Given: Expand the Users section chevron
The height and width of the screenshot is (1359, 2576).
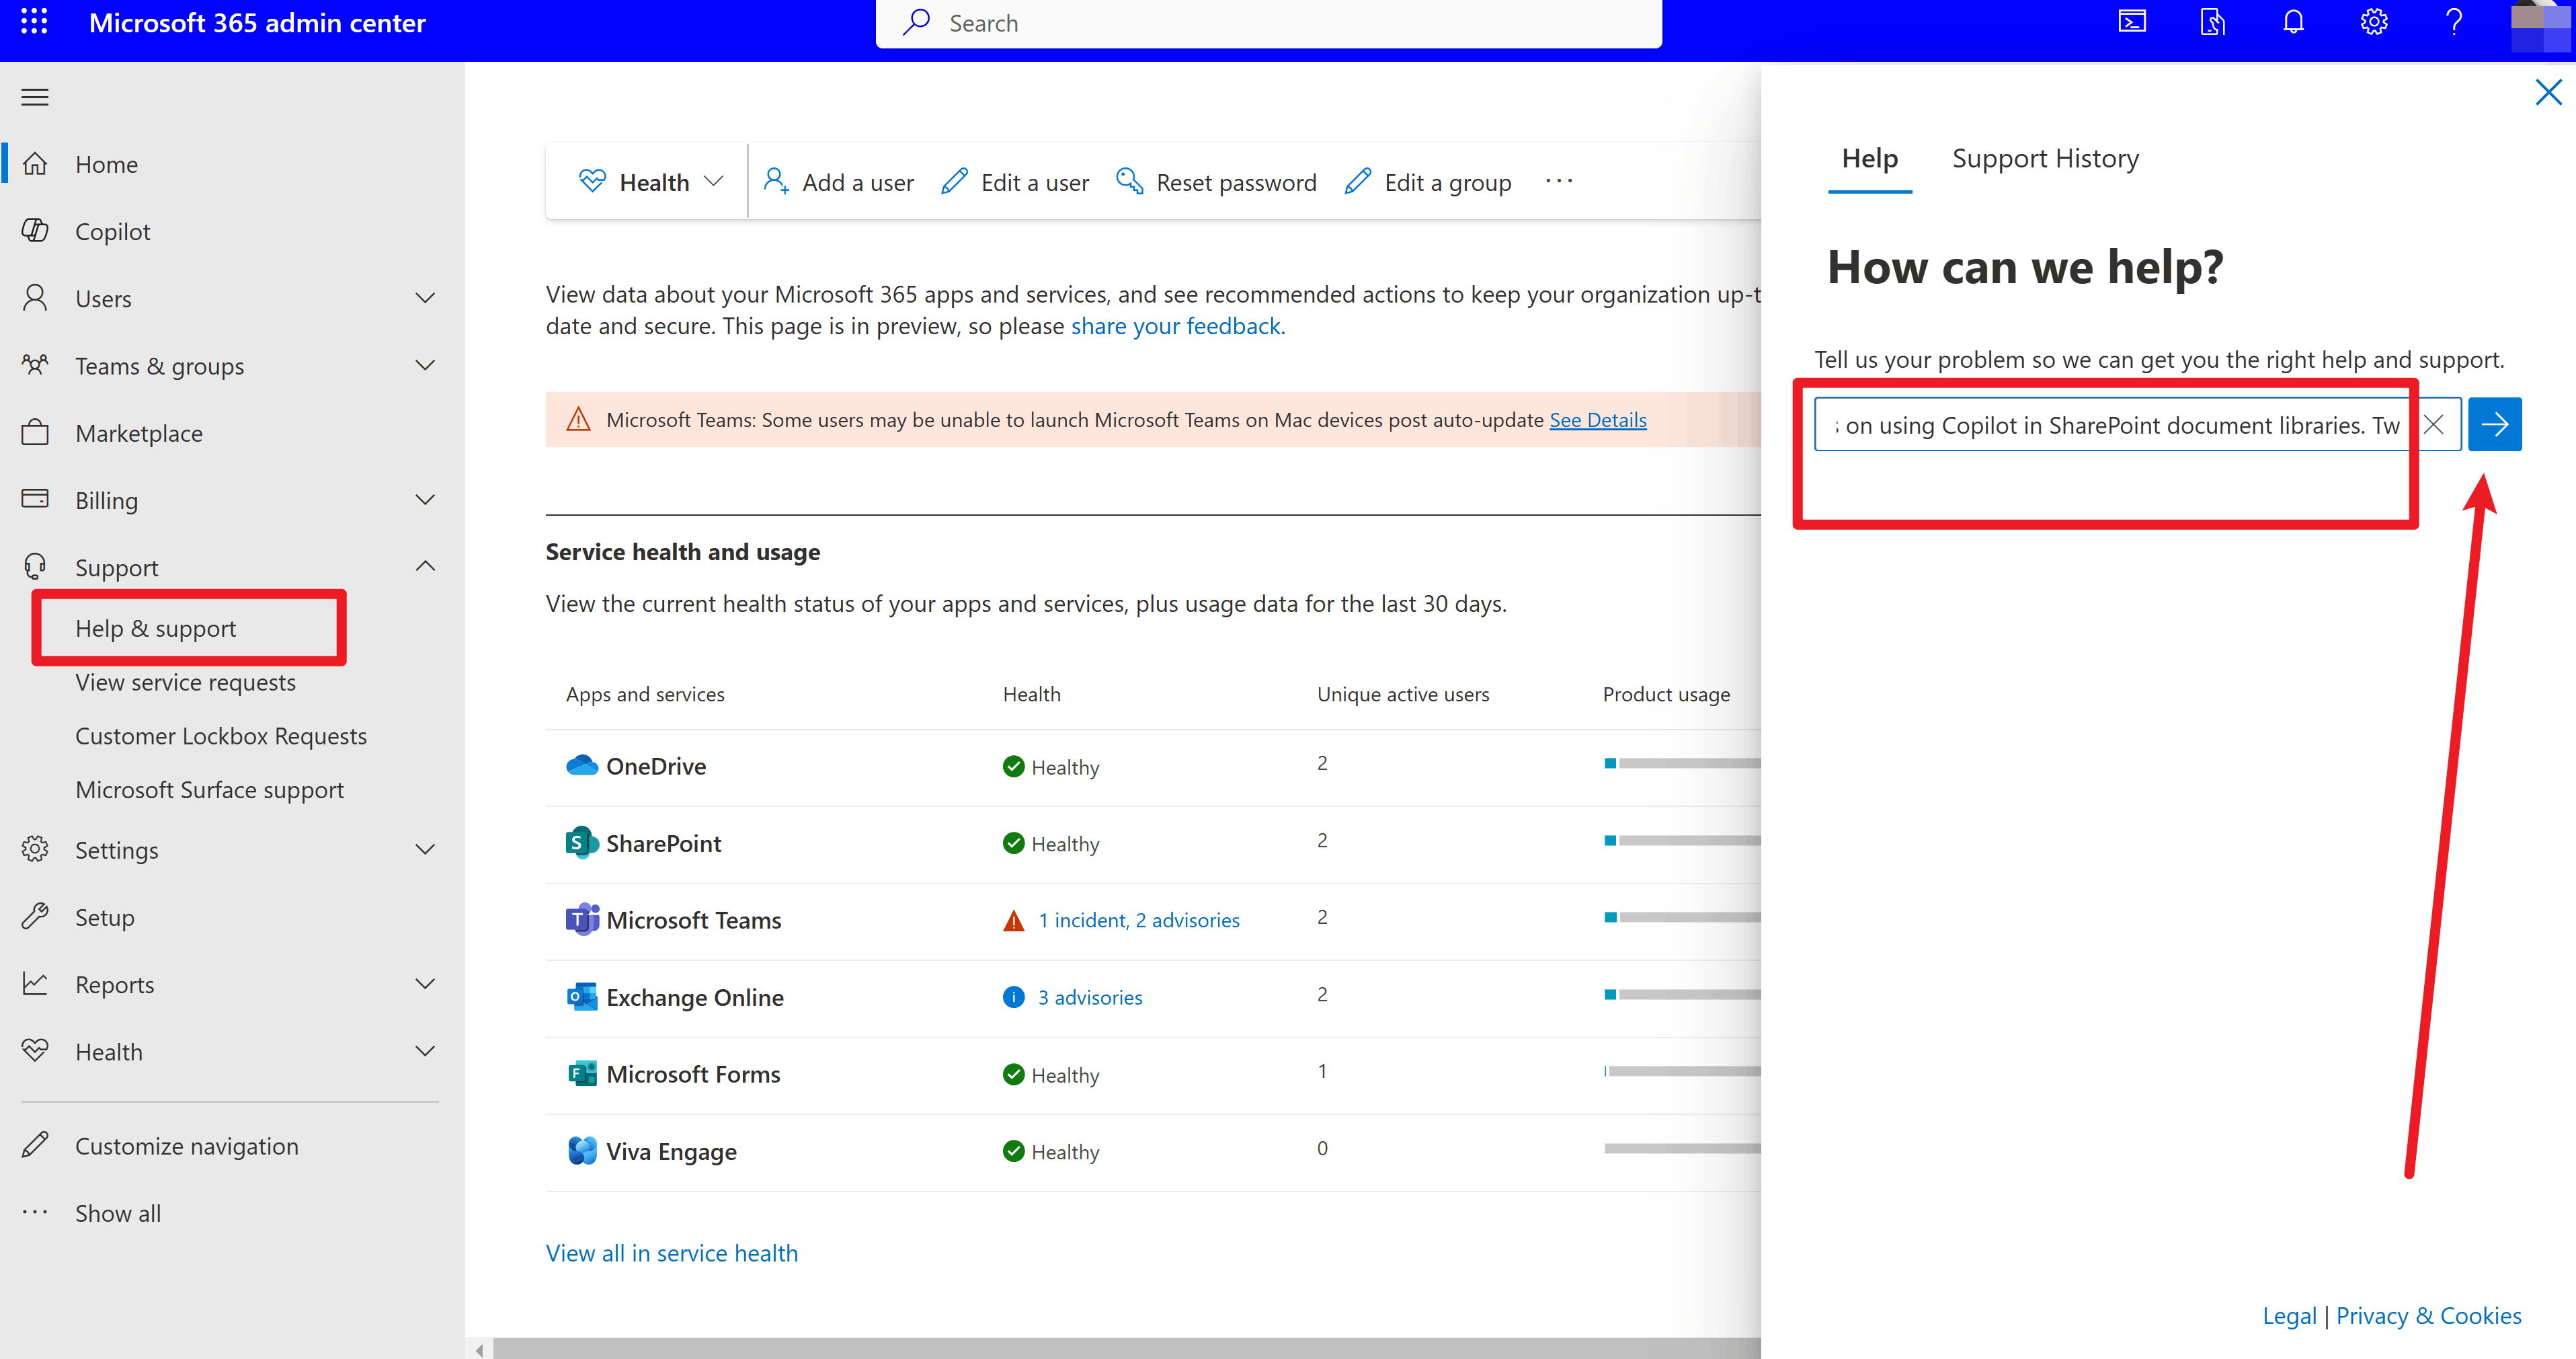Looking at the screenshot, I should pyautogui.click(x=425, y=298).
